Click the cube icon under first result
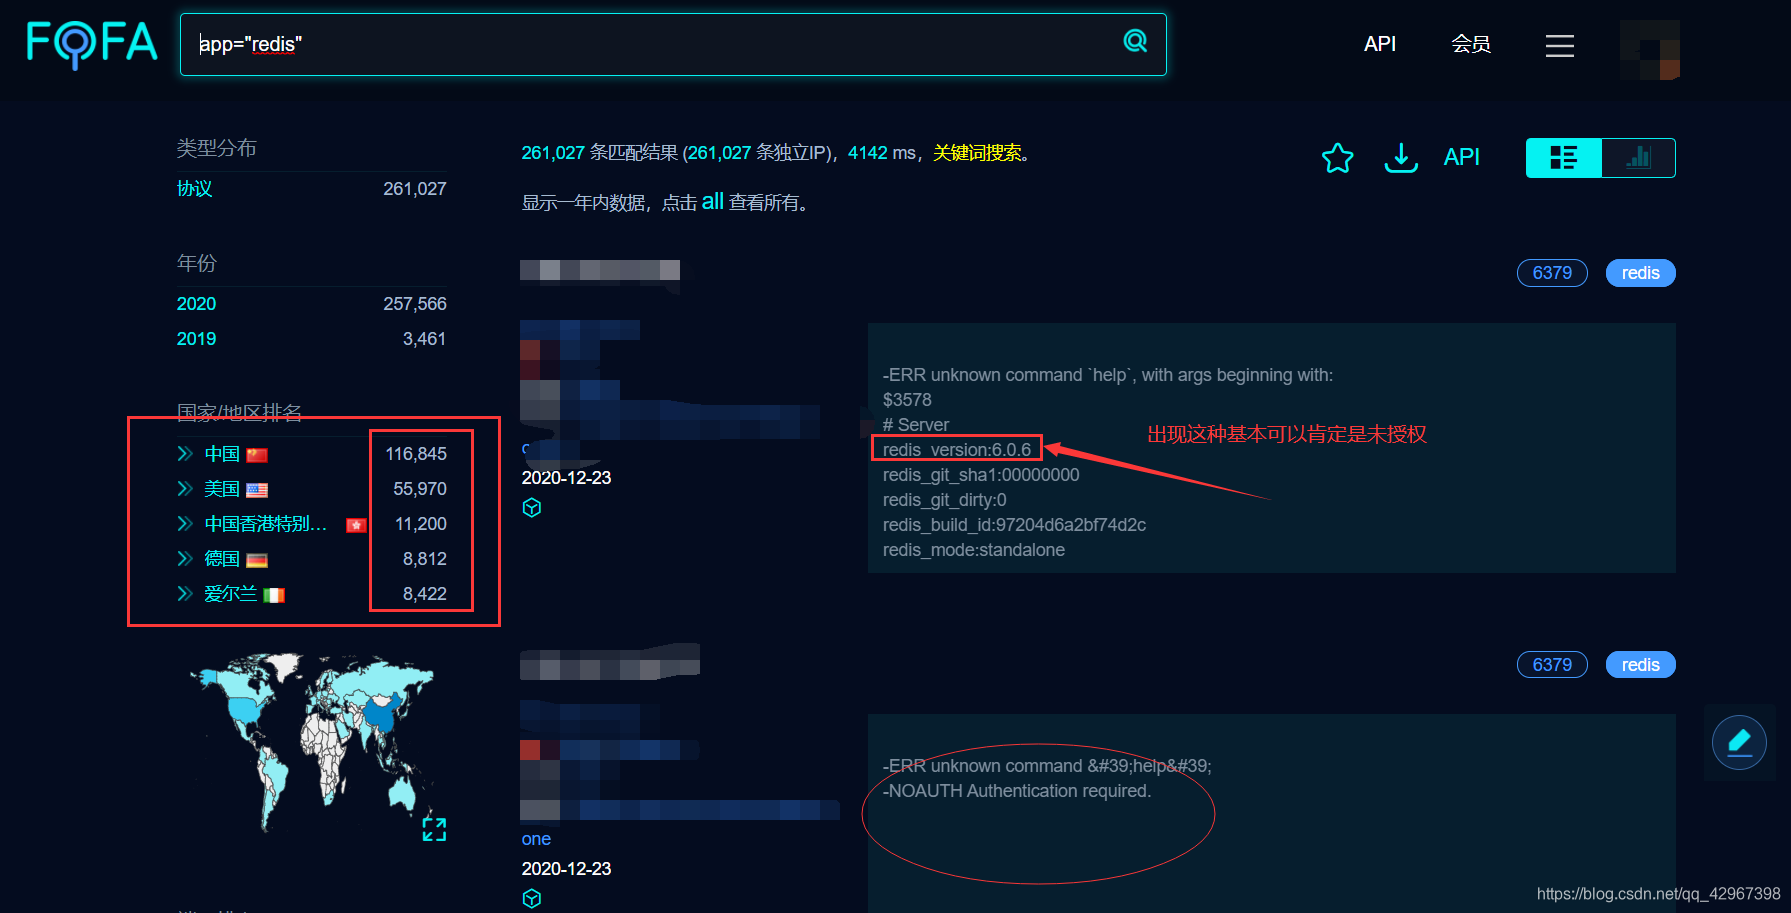Viewport: 1791px width, 913px height. pyautogui.click(x=532, y=508)
